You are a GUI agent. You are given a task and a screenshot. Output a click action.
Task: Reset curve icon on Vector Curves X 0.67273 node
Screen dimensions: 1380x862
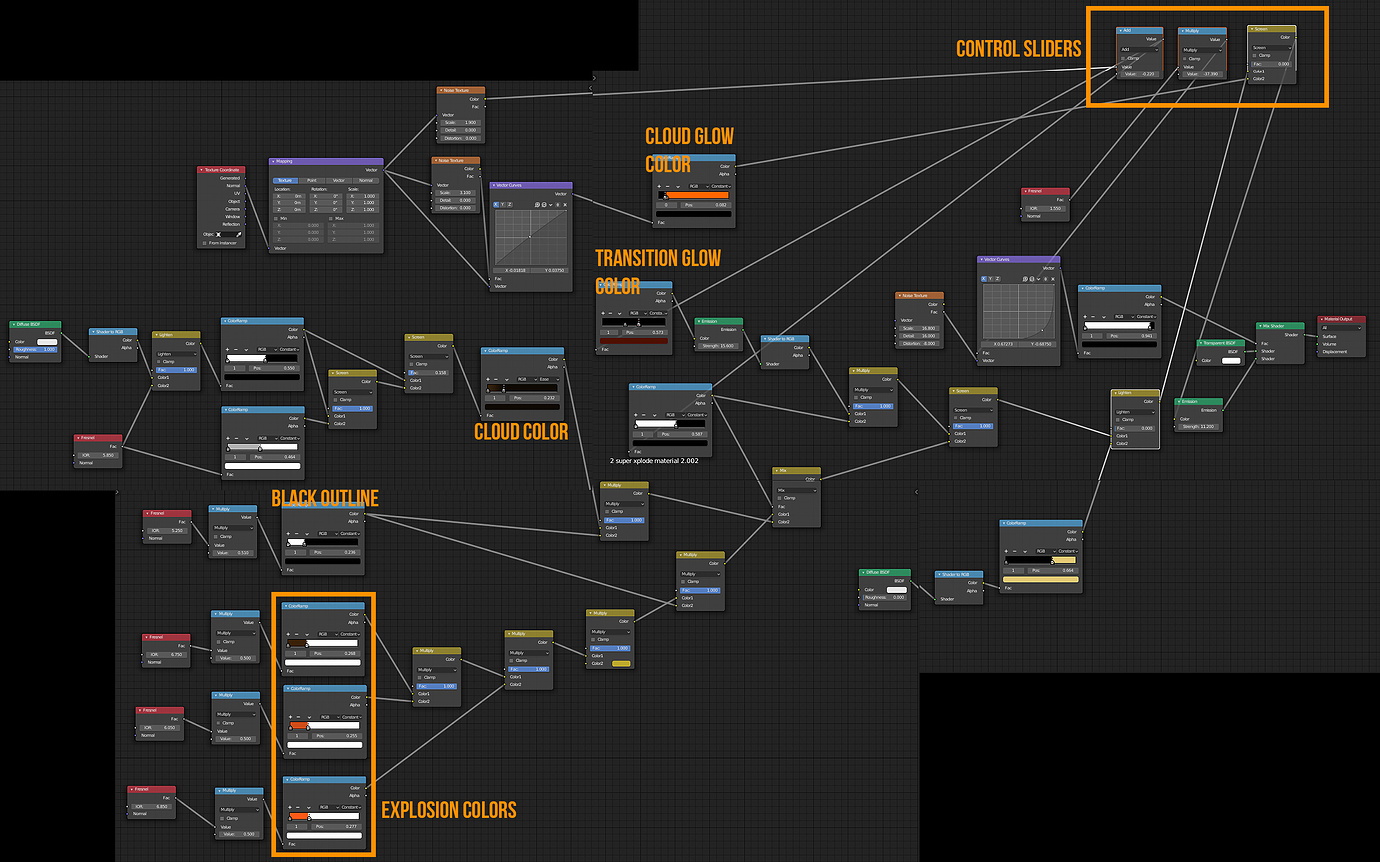pos(1053,279)
